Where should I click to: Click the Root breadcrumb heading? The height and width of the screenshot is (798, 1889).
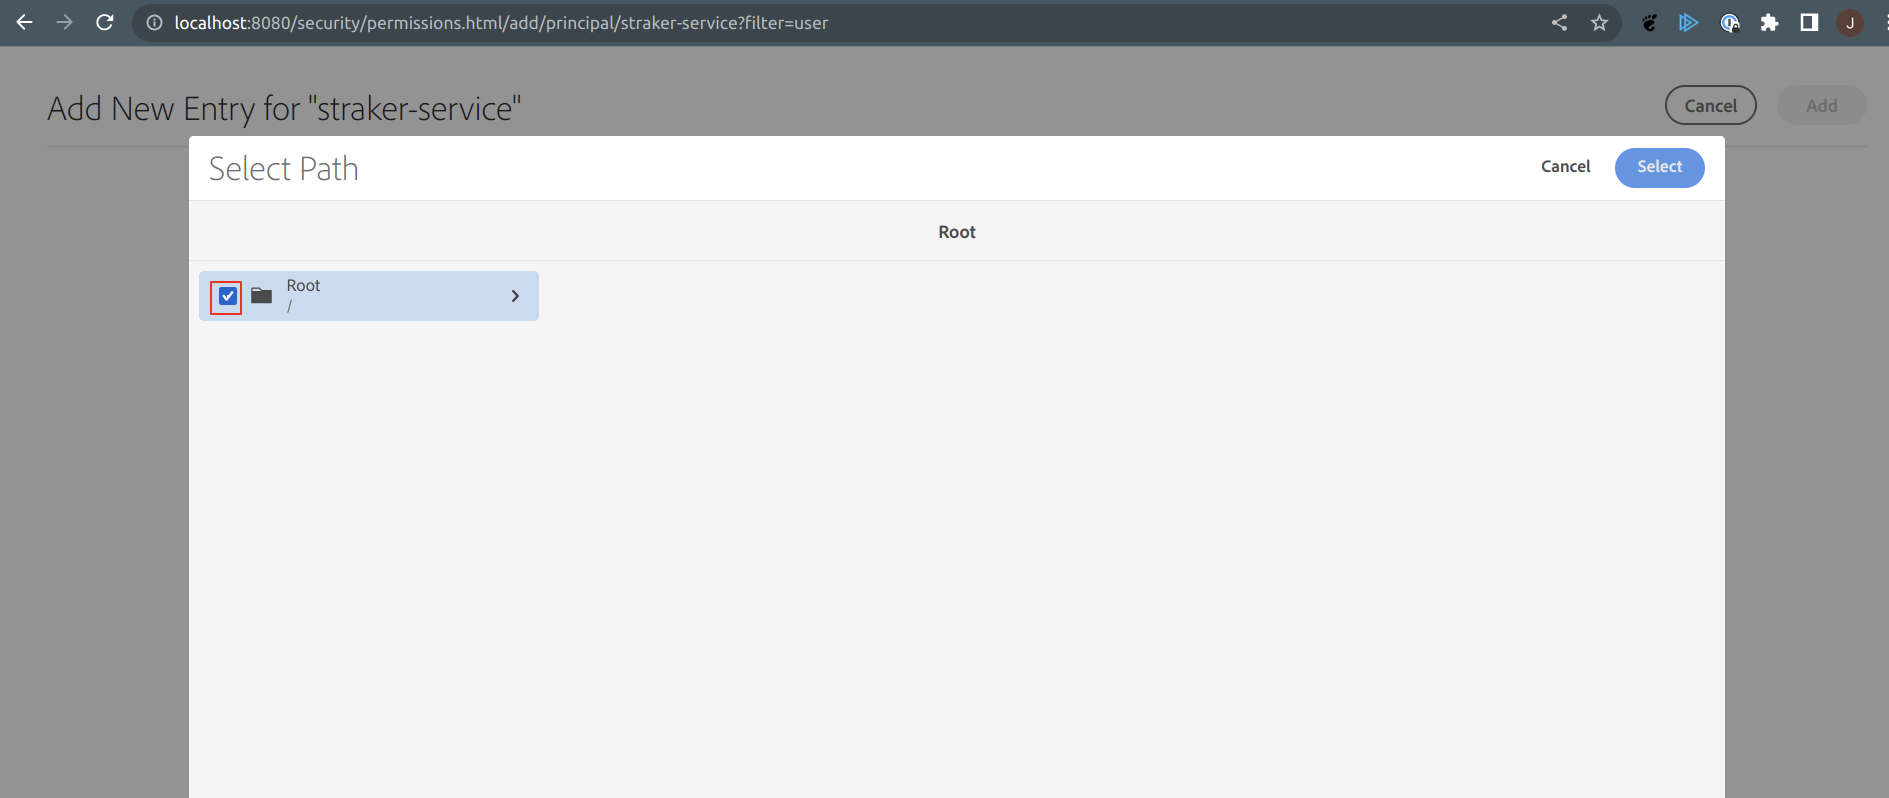[x=956, y=232]
